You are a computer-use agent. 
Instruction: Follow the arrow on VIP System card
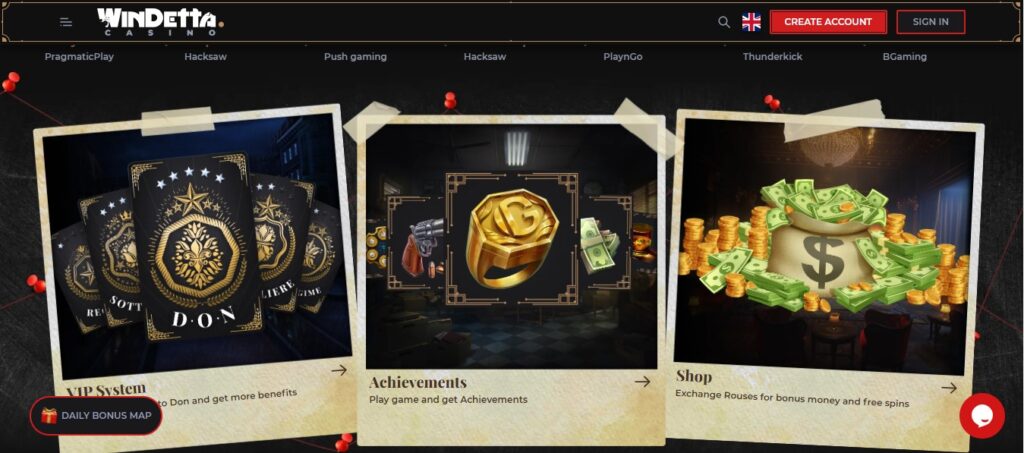339,370
